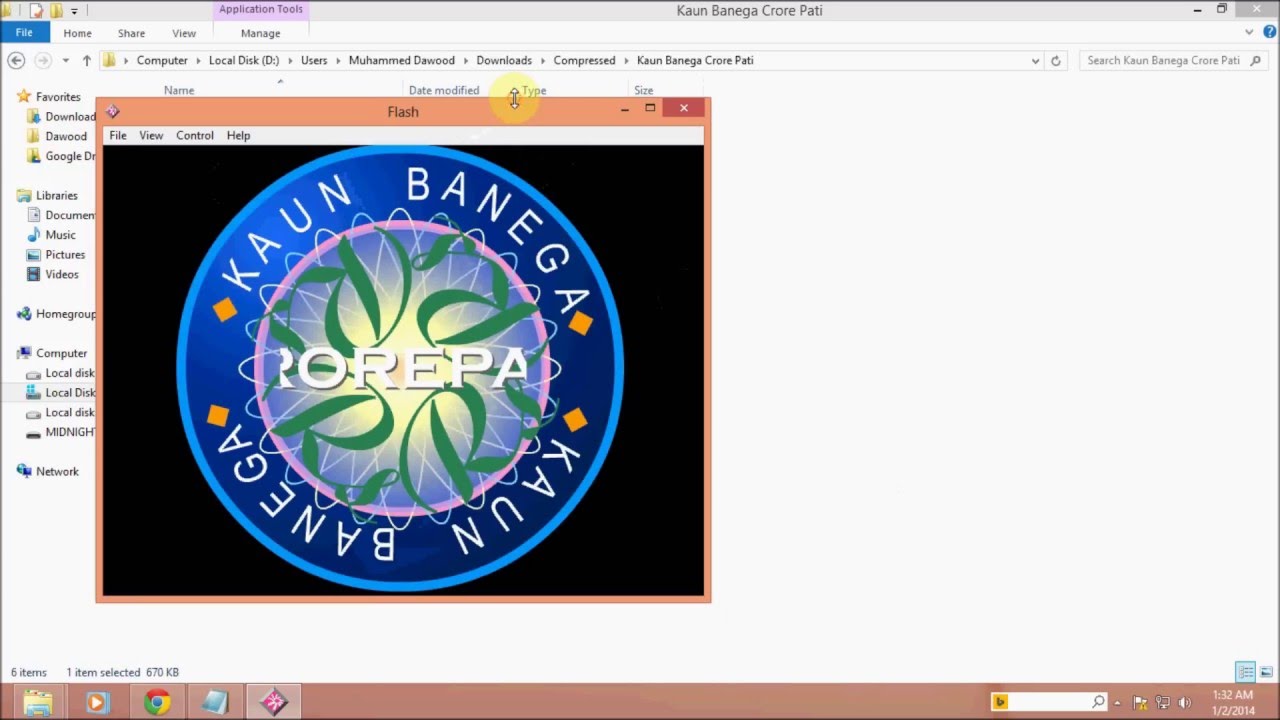The height and width of the screenshot is (720, 1280).
Task: Click the Bing search box on taskbar
Action: click(x=1050, y=702)
